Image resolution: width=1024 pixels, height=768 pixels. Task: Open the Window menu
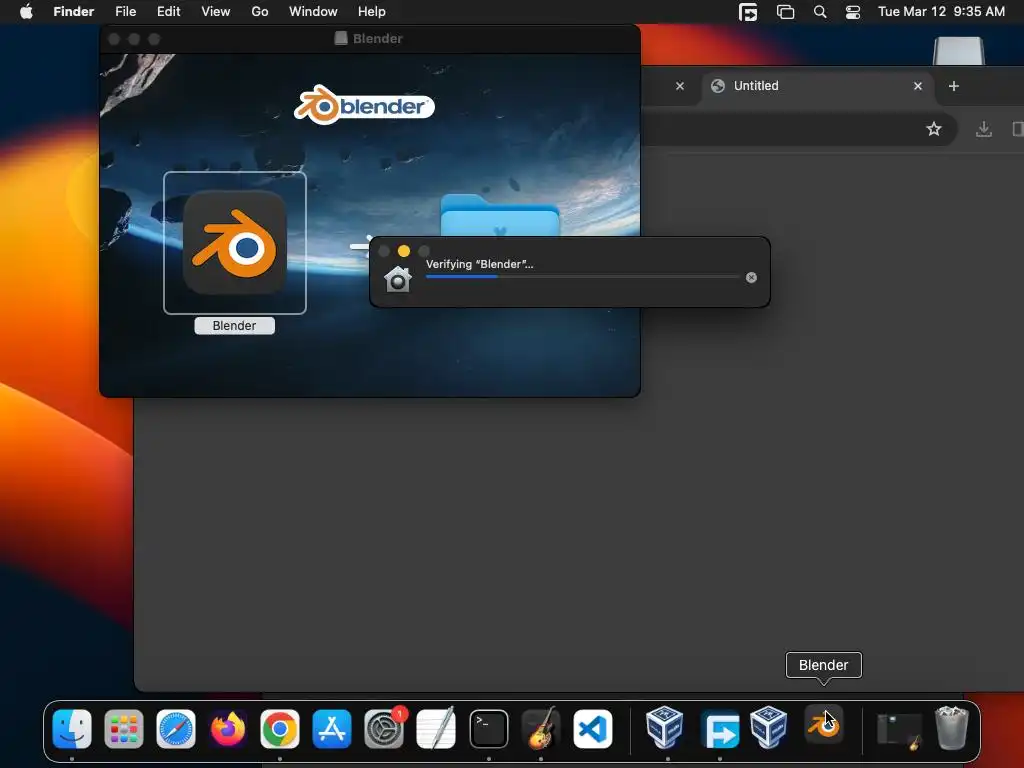pyautogui.click(x=313, y=12)
